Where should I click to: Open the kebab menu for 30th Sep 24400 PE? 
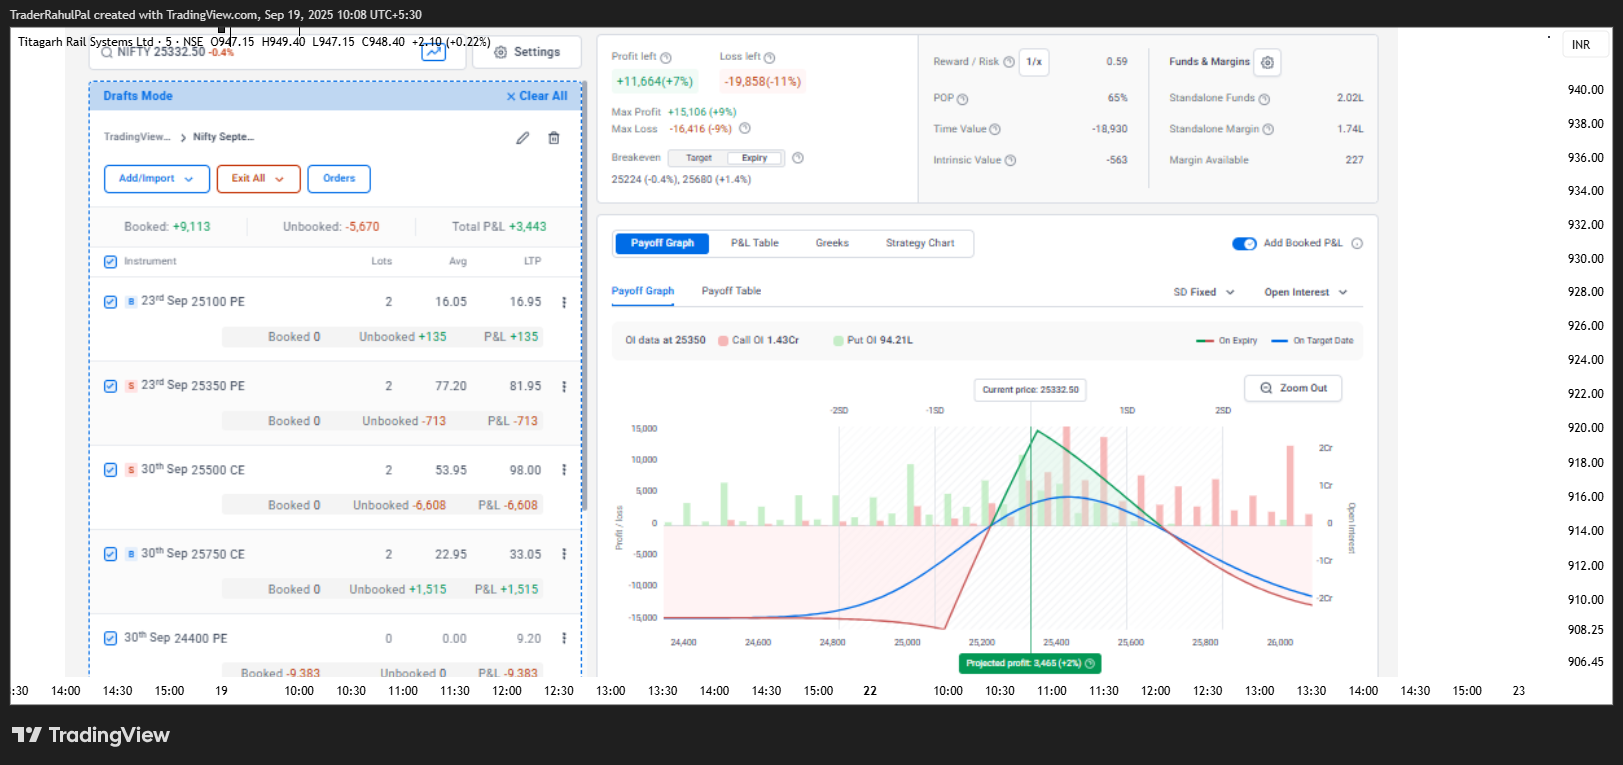coord(564,638)
